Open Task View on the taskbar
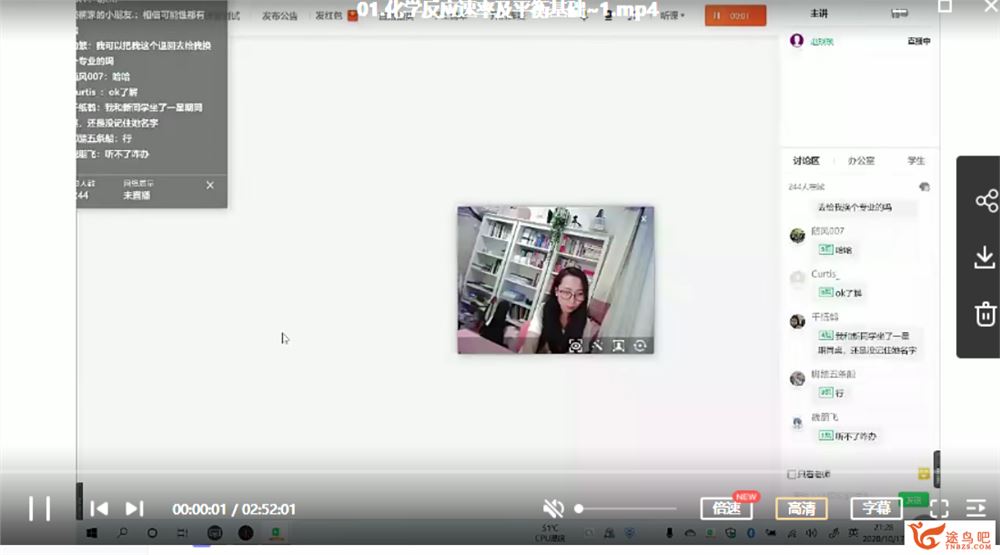1000x555 pixels. pos(182,533)
